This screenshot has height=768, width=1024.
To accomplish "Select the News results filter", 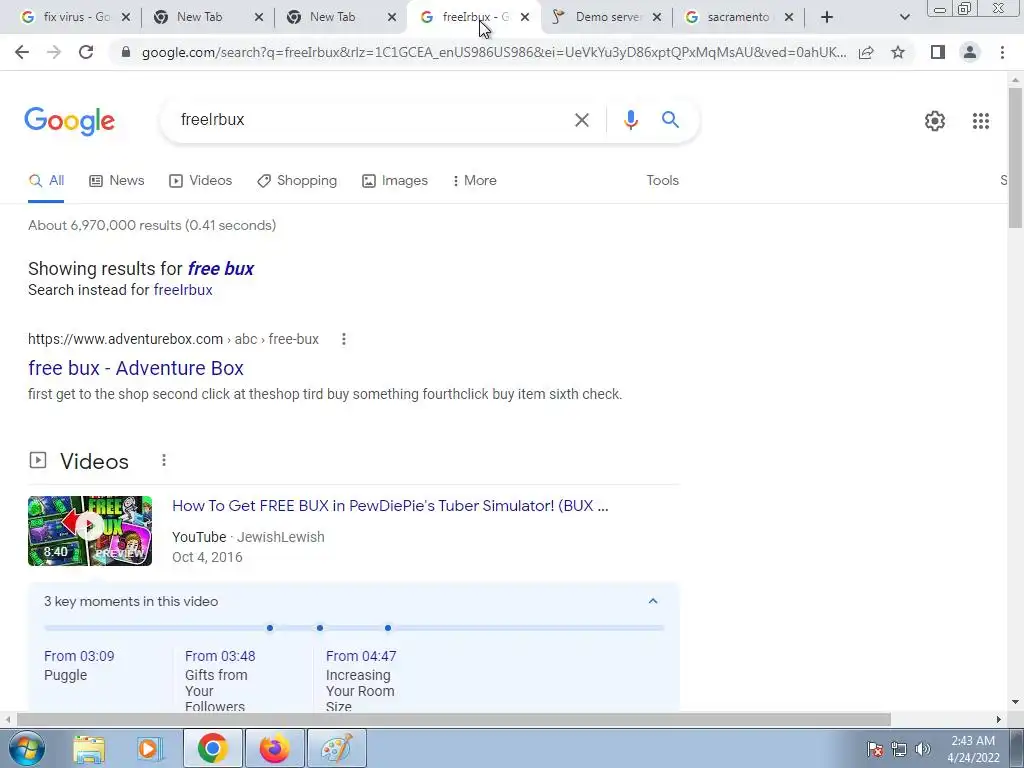I will pos(117,180).
